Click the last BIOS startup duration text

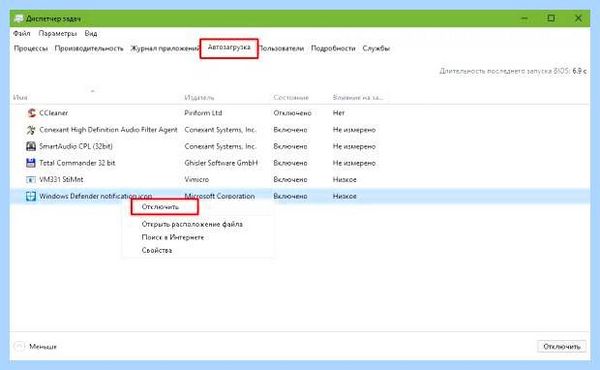pyautogui.click(x=513, y=71)
